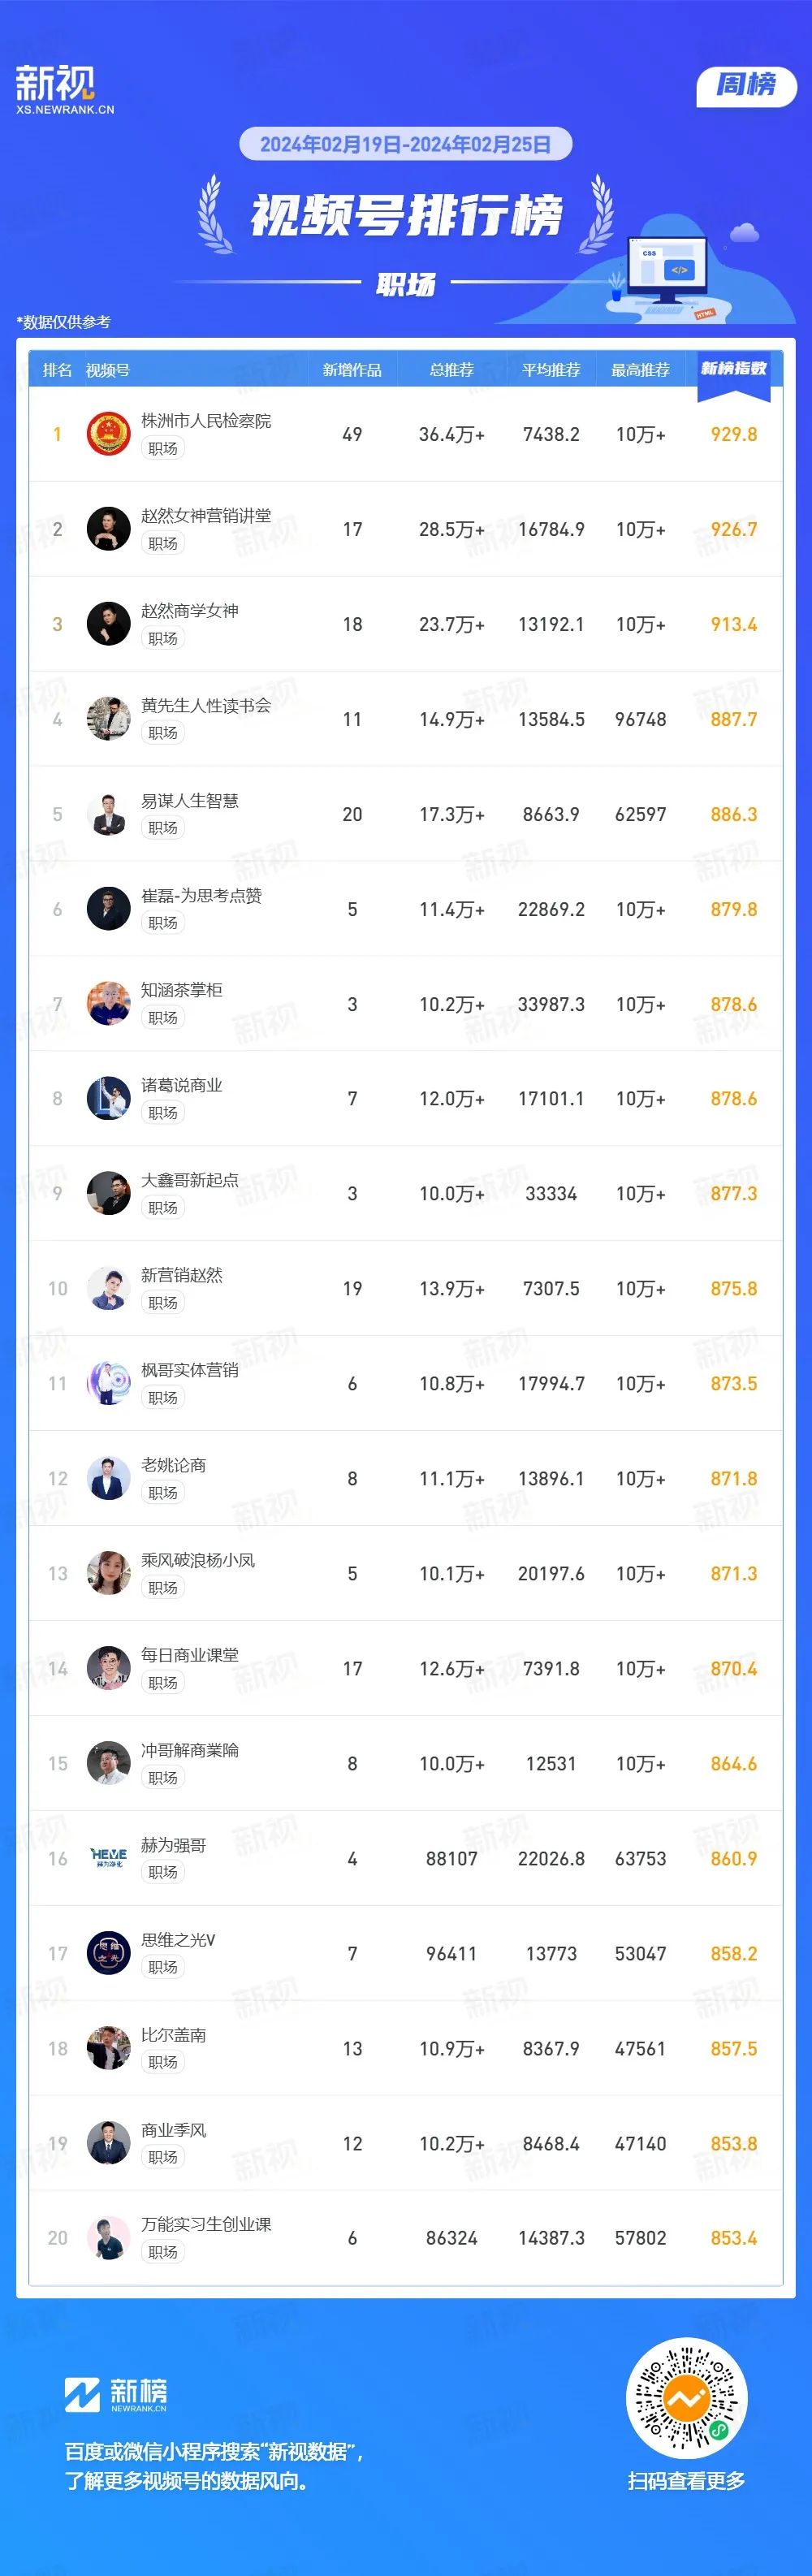Click the date range 2024年02月19日-2024年02月25日 pill

tap(405, 144)
